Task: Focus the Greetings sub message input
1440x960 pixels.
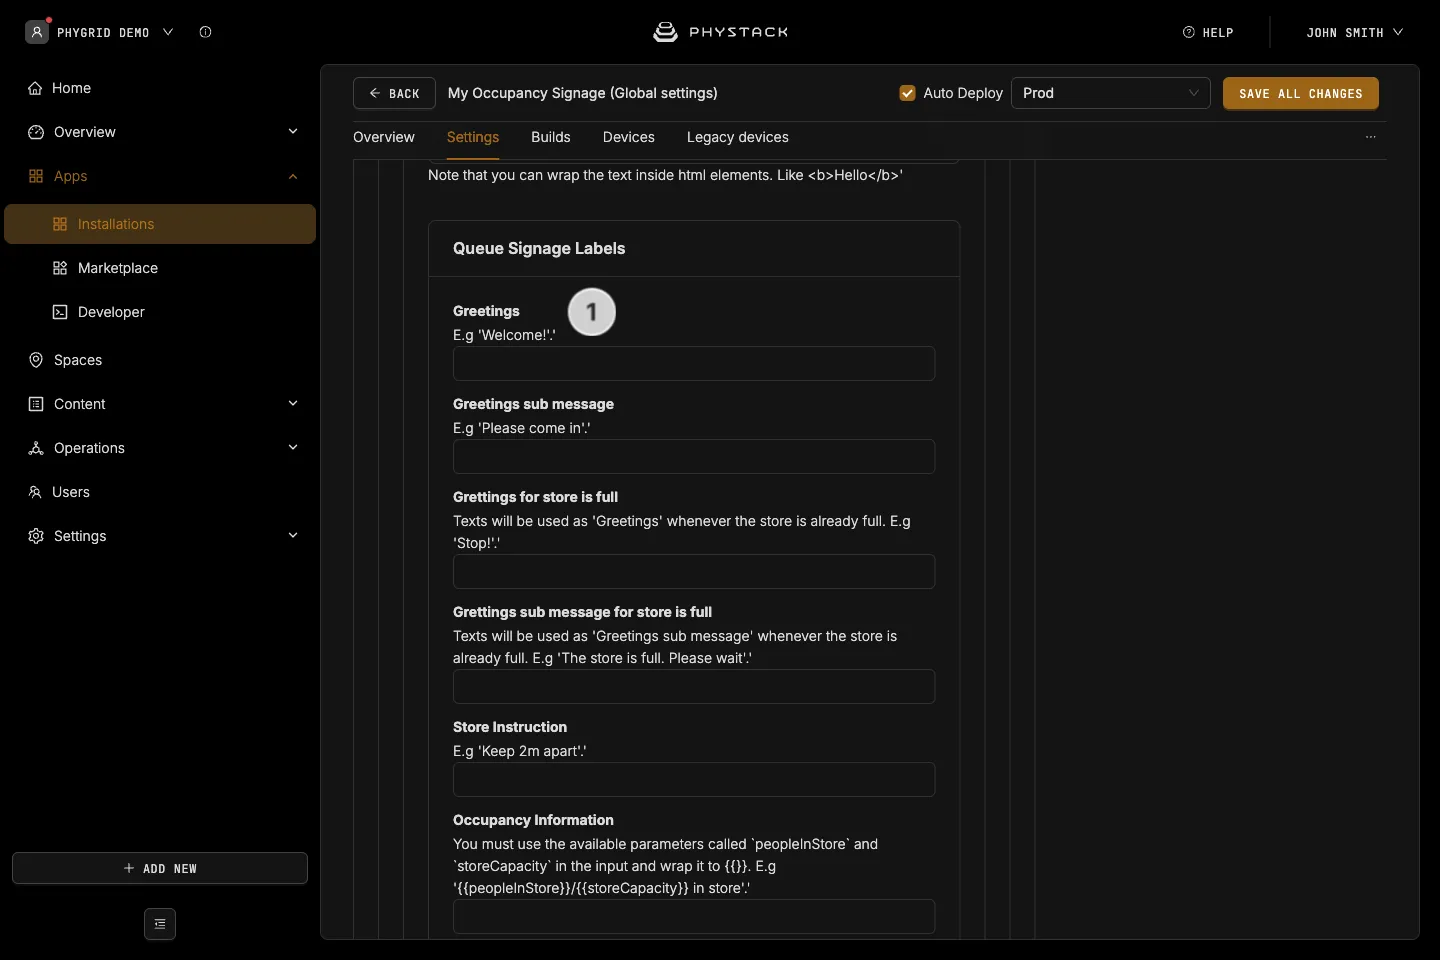Action: (x=694, y=457)
